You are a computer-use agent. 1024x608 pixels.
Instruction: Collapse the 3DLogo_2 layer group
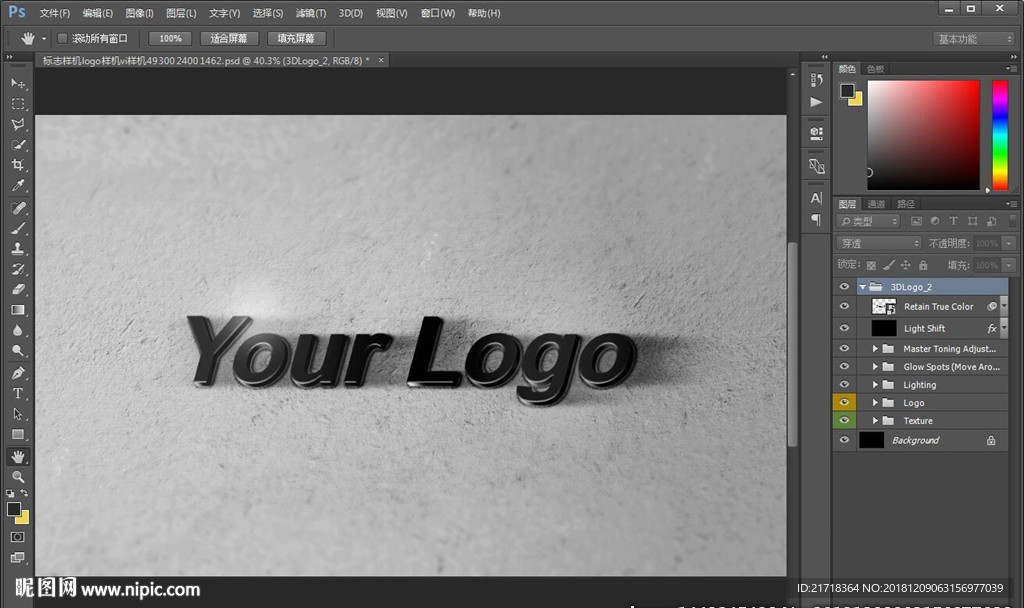(863, 287)
